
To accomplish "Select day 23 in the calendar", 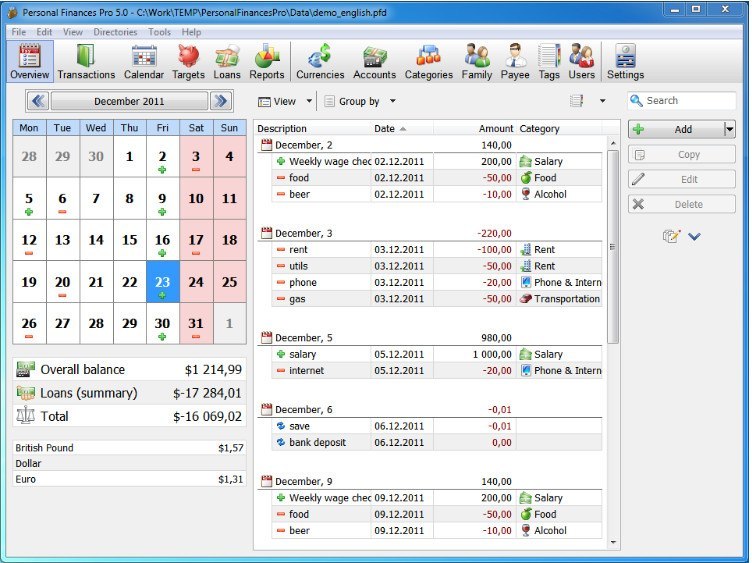I will pos(163,282).
